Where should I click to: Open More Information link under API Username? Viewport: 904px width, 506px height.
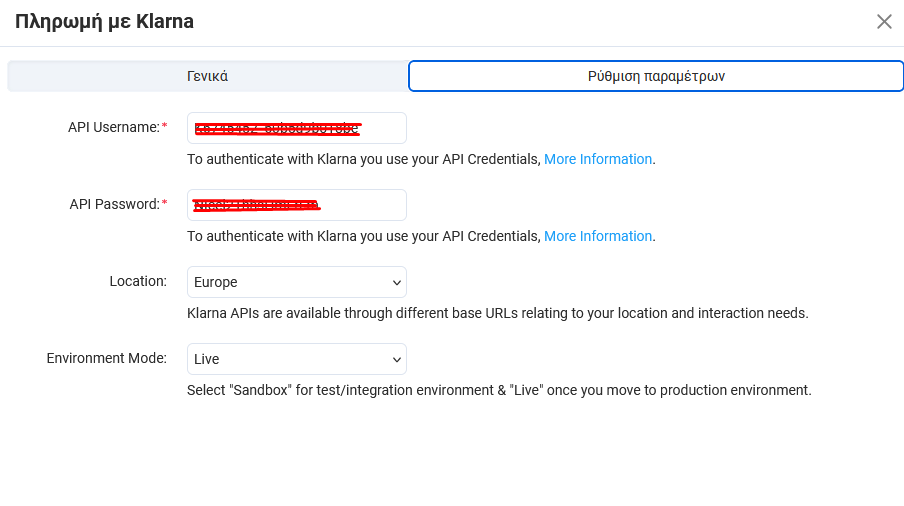coord(598,159)
